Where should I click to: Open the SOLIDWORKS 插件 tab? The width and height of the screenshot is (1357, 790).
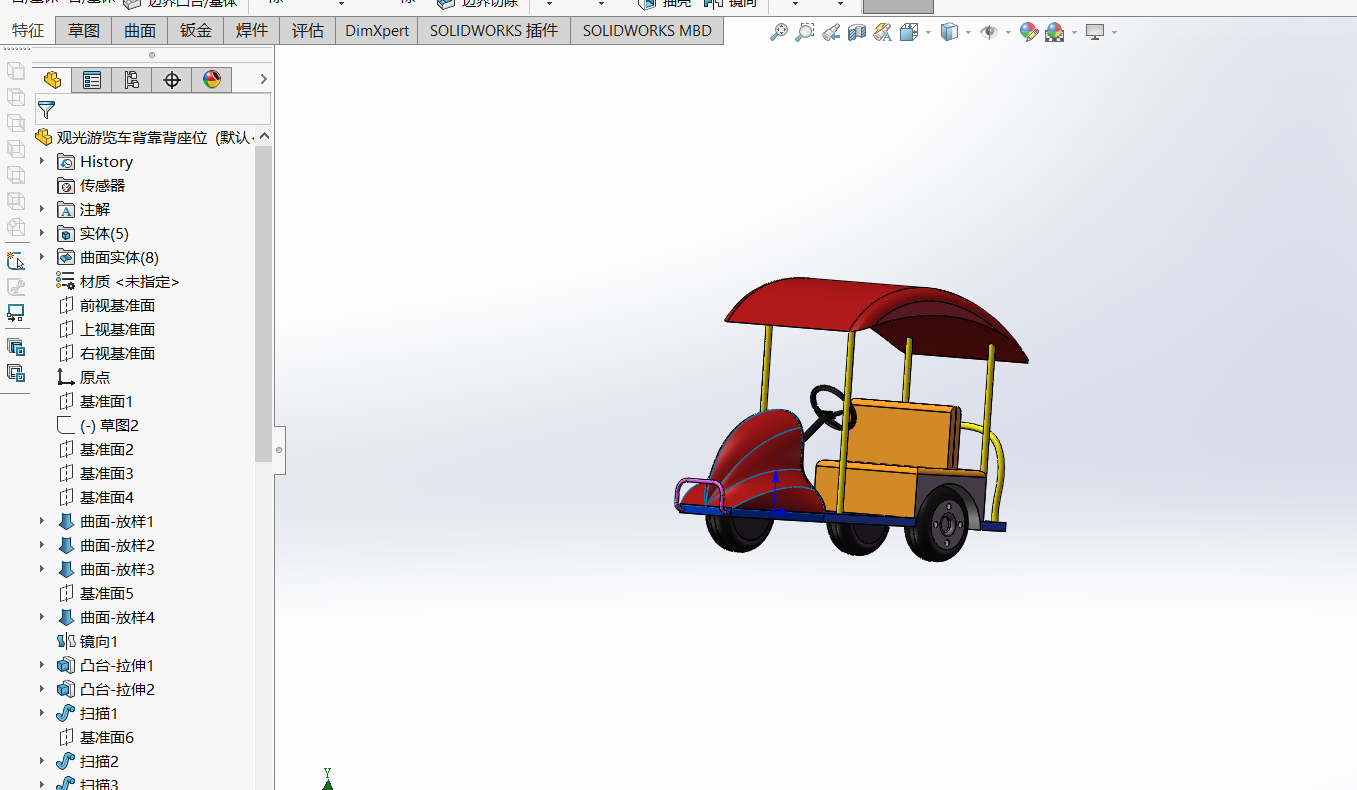(494, 30)
